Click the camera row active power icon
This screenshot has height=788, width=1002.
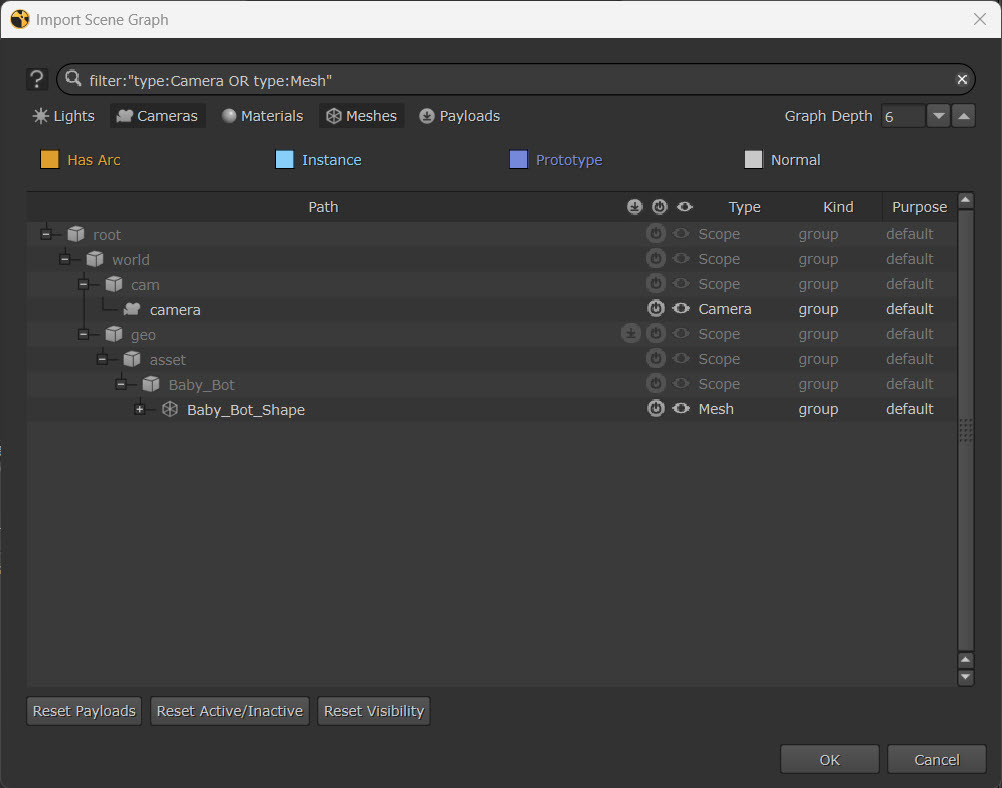[x=656, y=309]
